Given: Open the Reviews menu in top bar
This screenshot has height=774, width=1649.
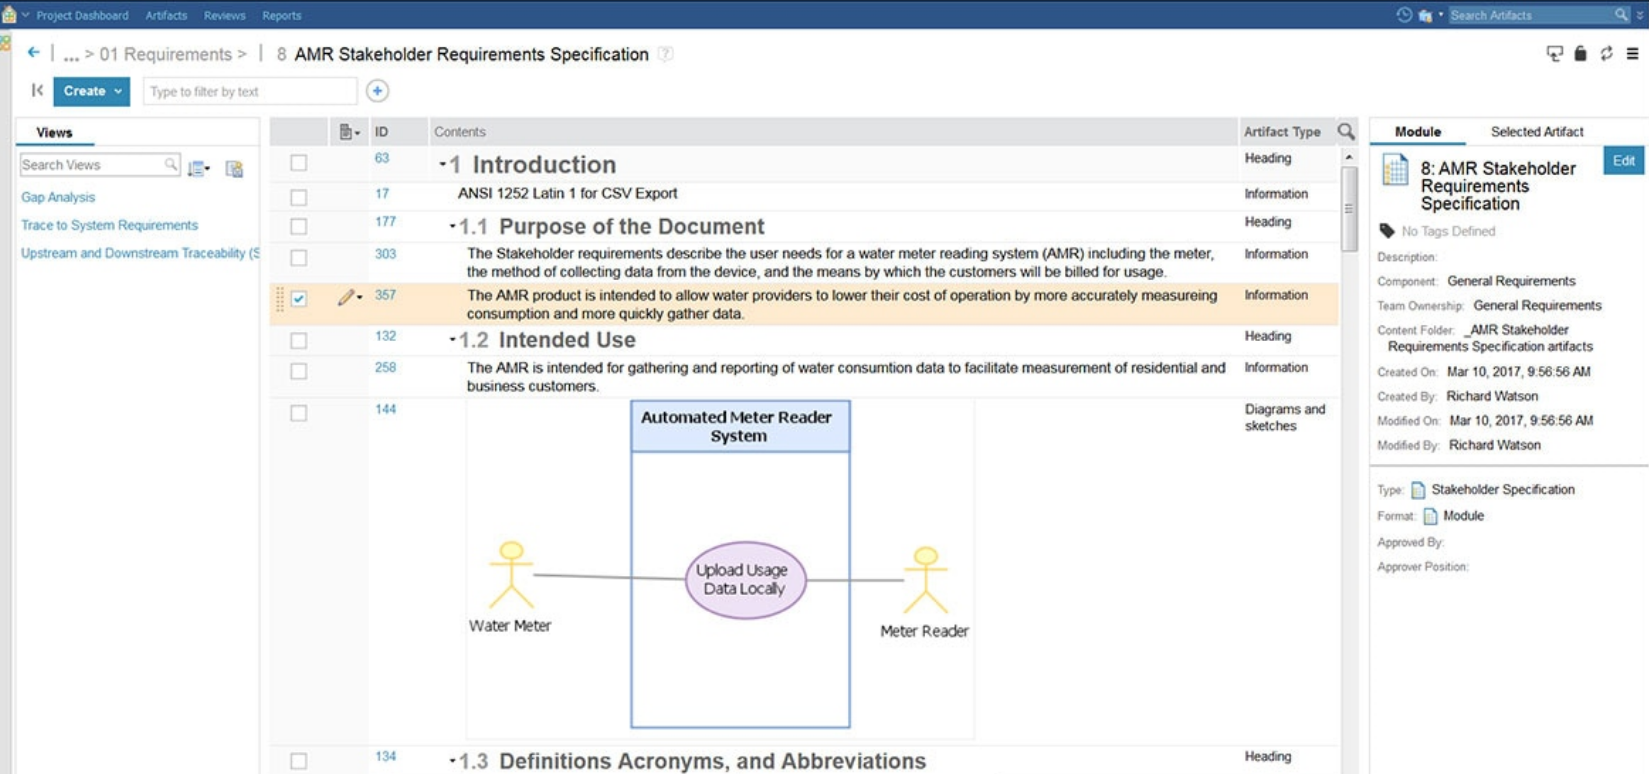Looking at the screenshot, I should coord(224,15).
